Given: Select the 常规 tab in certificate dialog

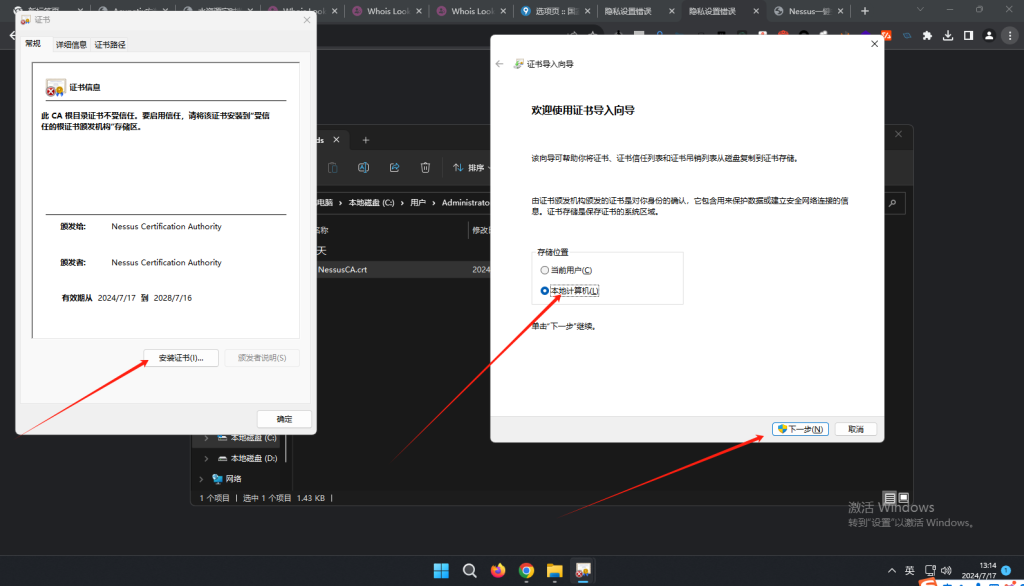Looking at the screenshot, I should click(x=33, y=44).
